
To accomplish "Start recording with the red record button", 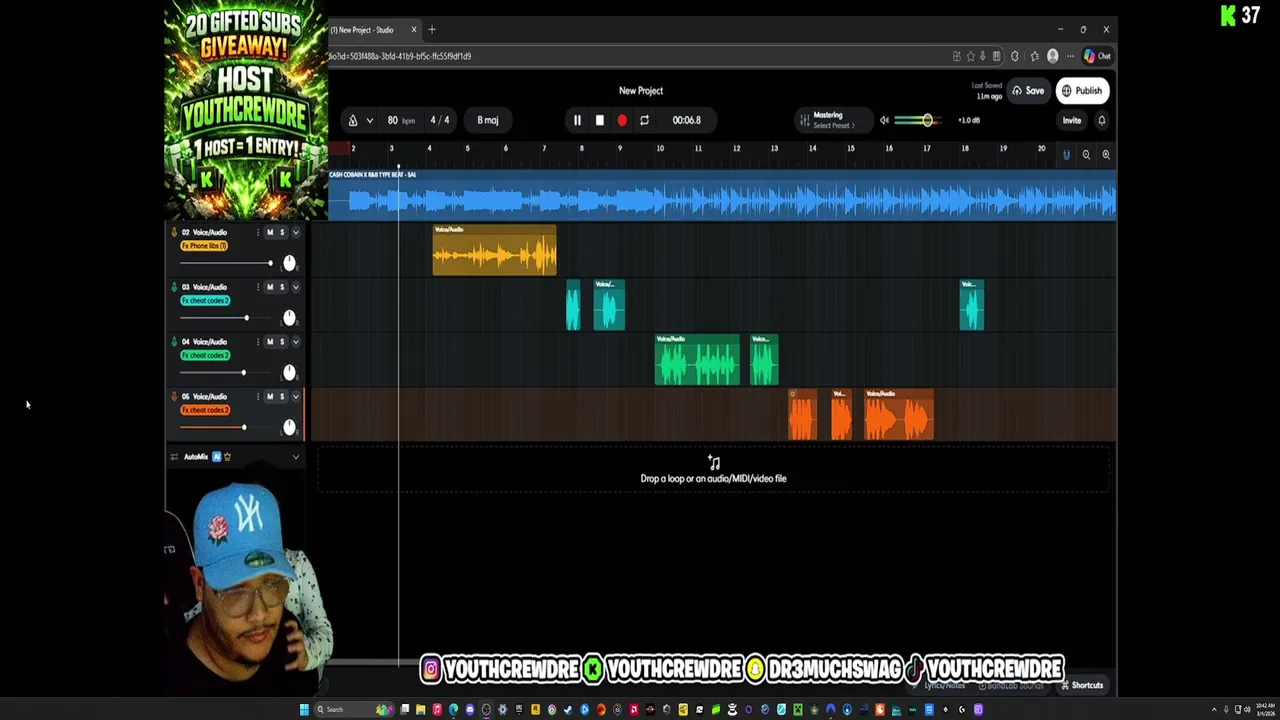I will [622, 120].
